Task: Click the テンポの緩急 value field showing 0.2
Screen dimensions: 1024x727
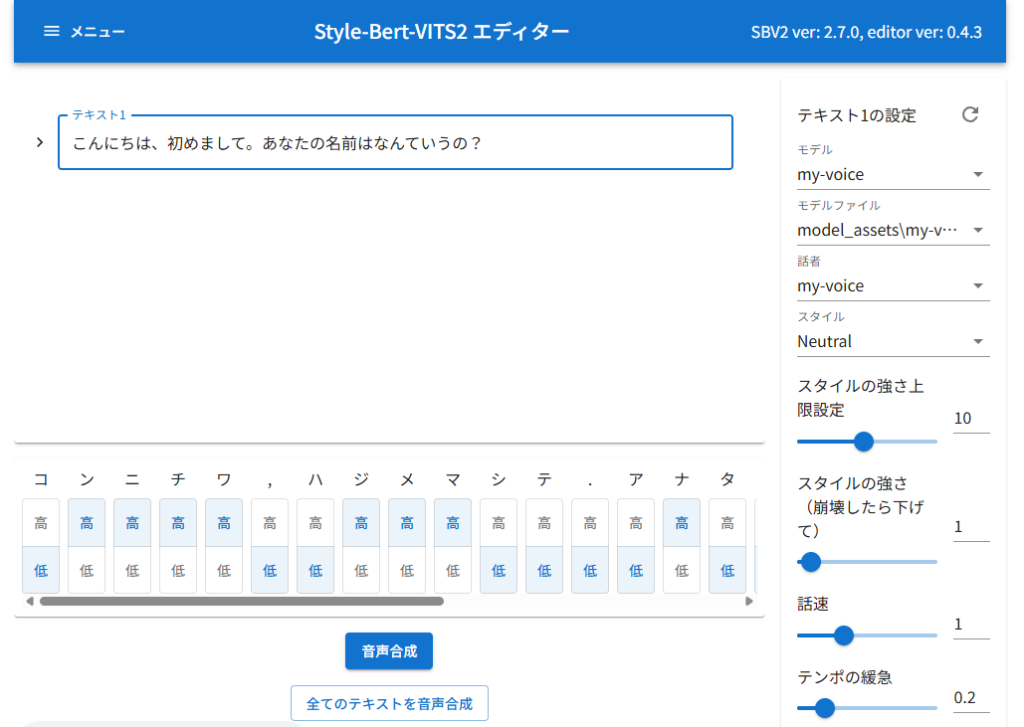Action: tap(971, 698)
